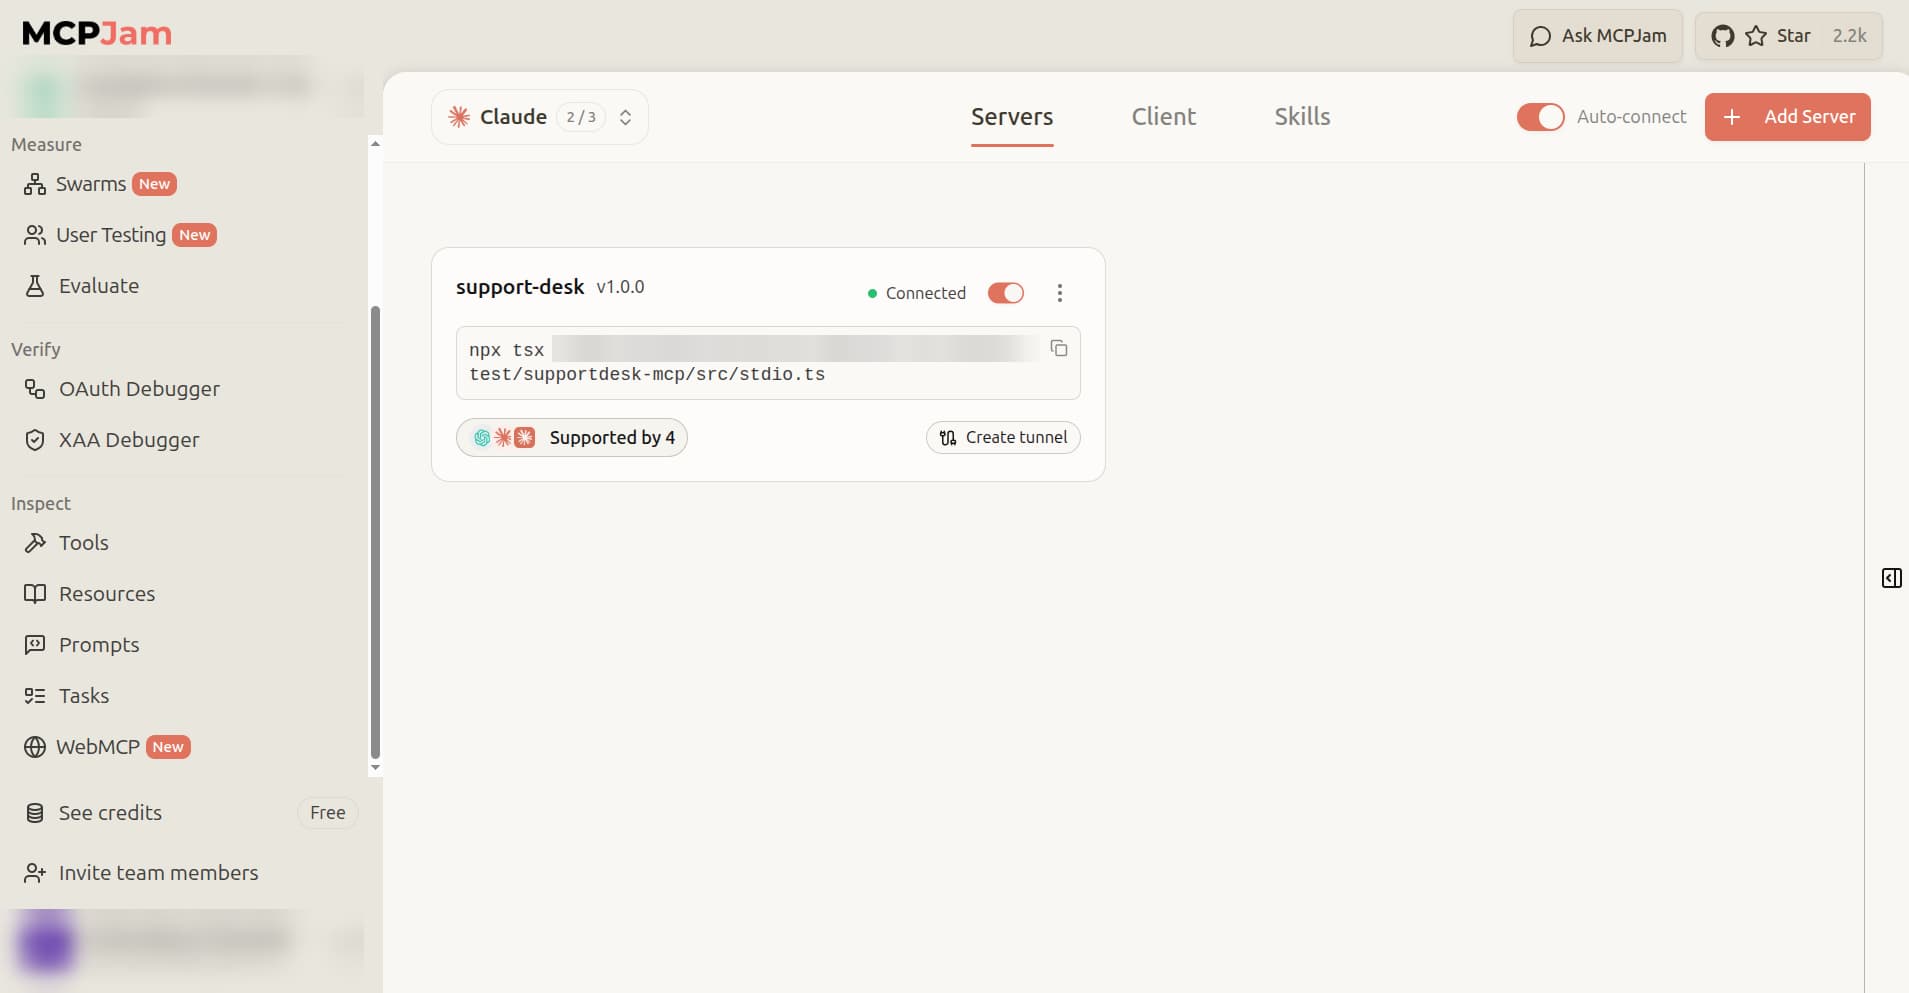Click the Resources book icon

click(35, 594)
